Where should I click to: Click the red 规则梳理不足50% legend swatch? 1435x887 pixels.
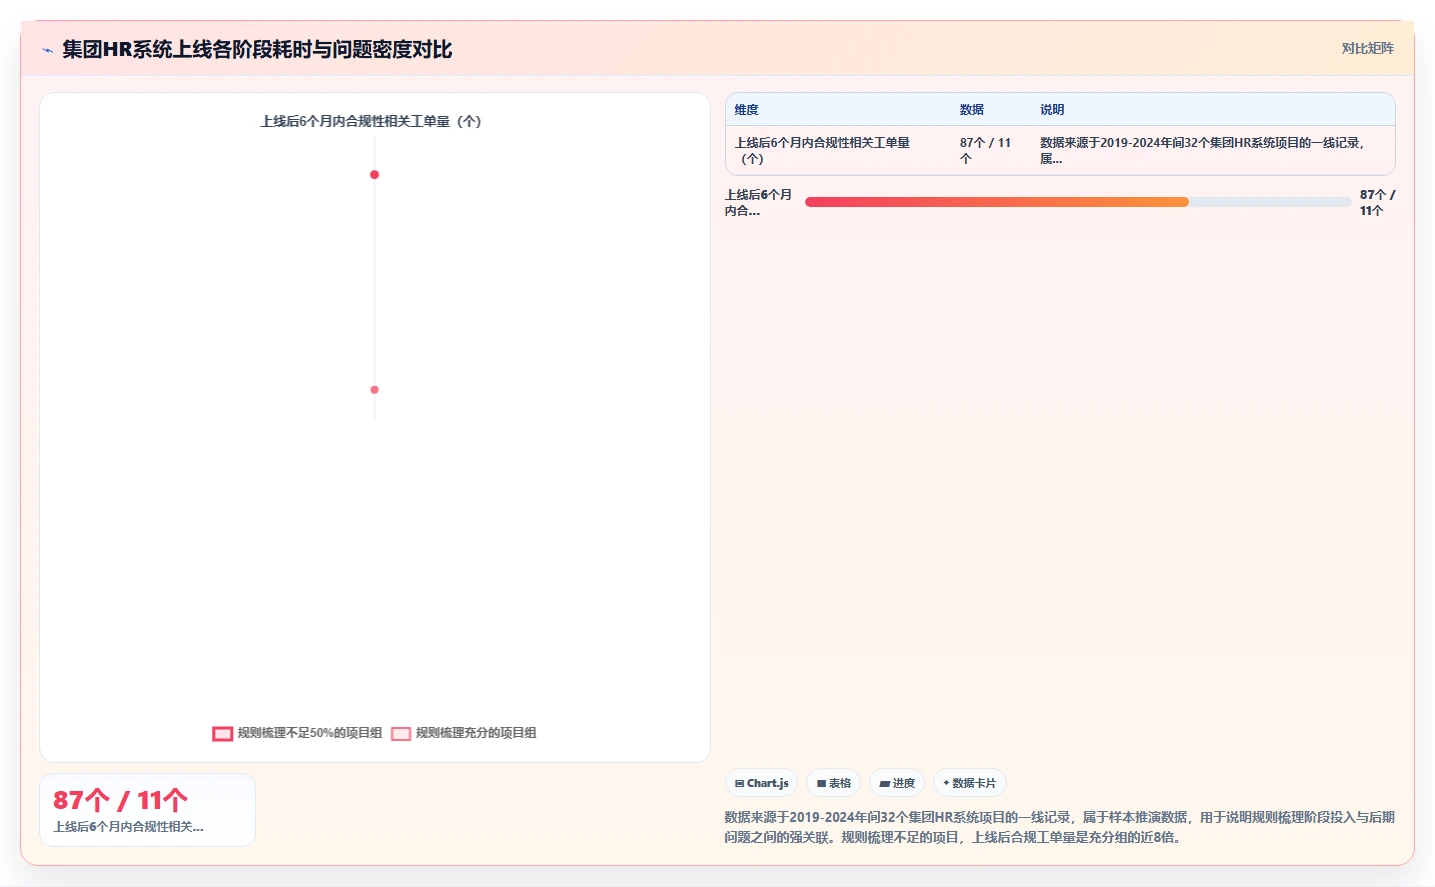(x=223, y=734)
